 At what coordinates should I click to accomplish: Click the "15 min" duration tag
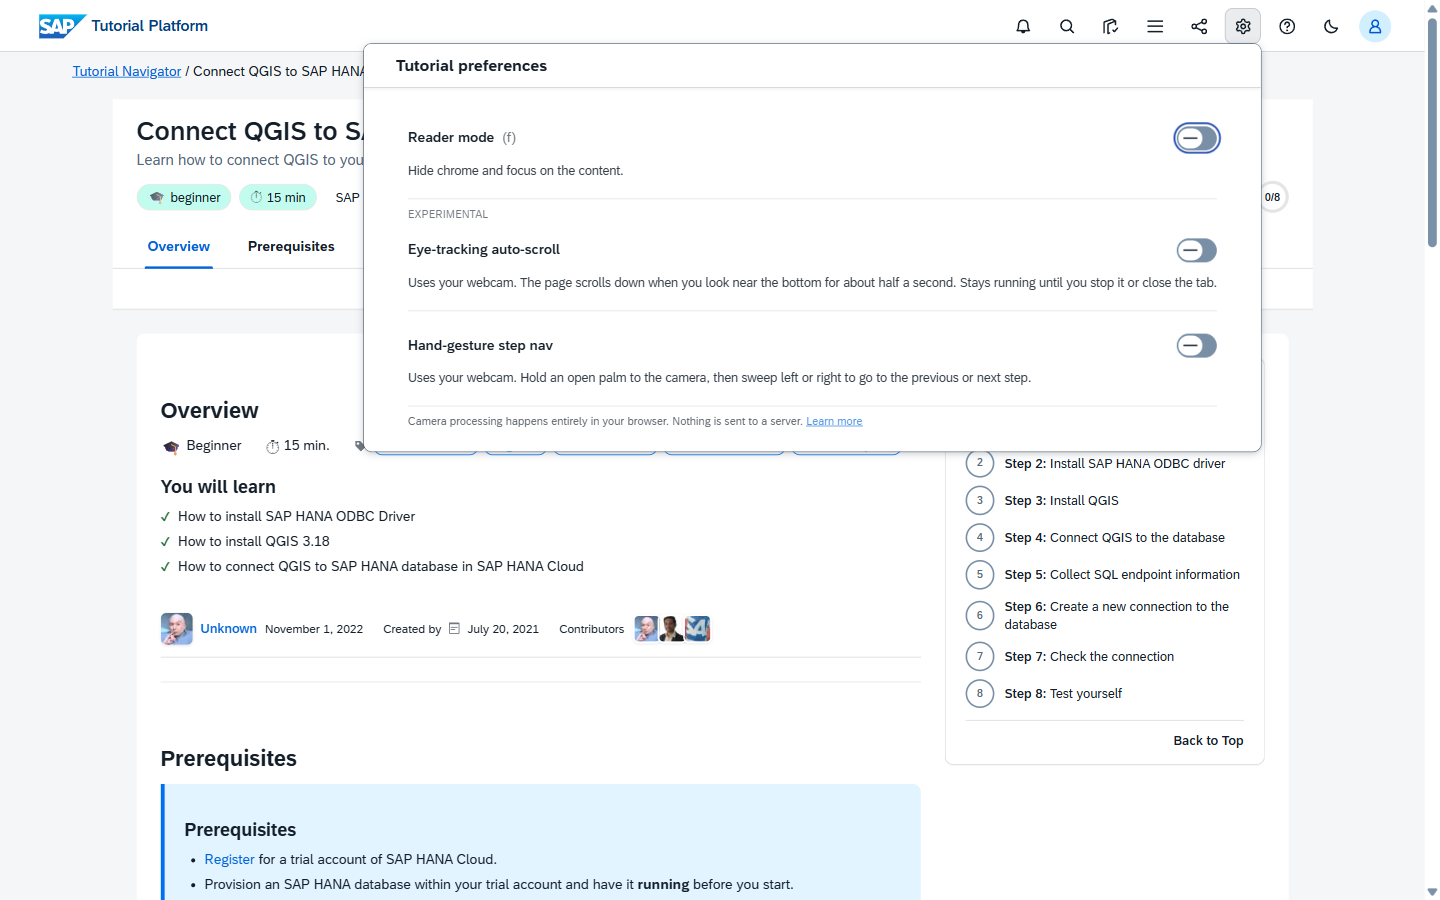278,198
